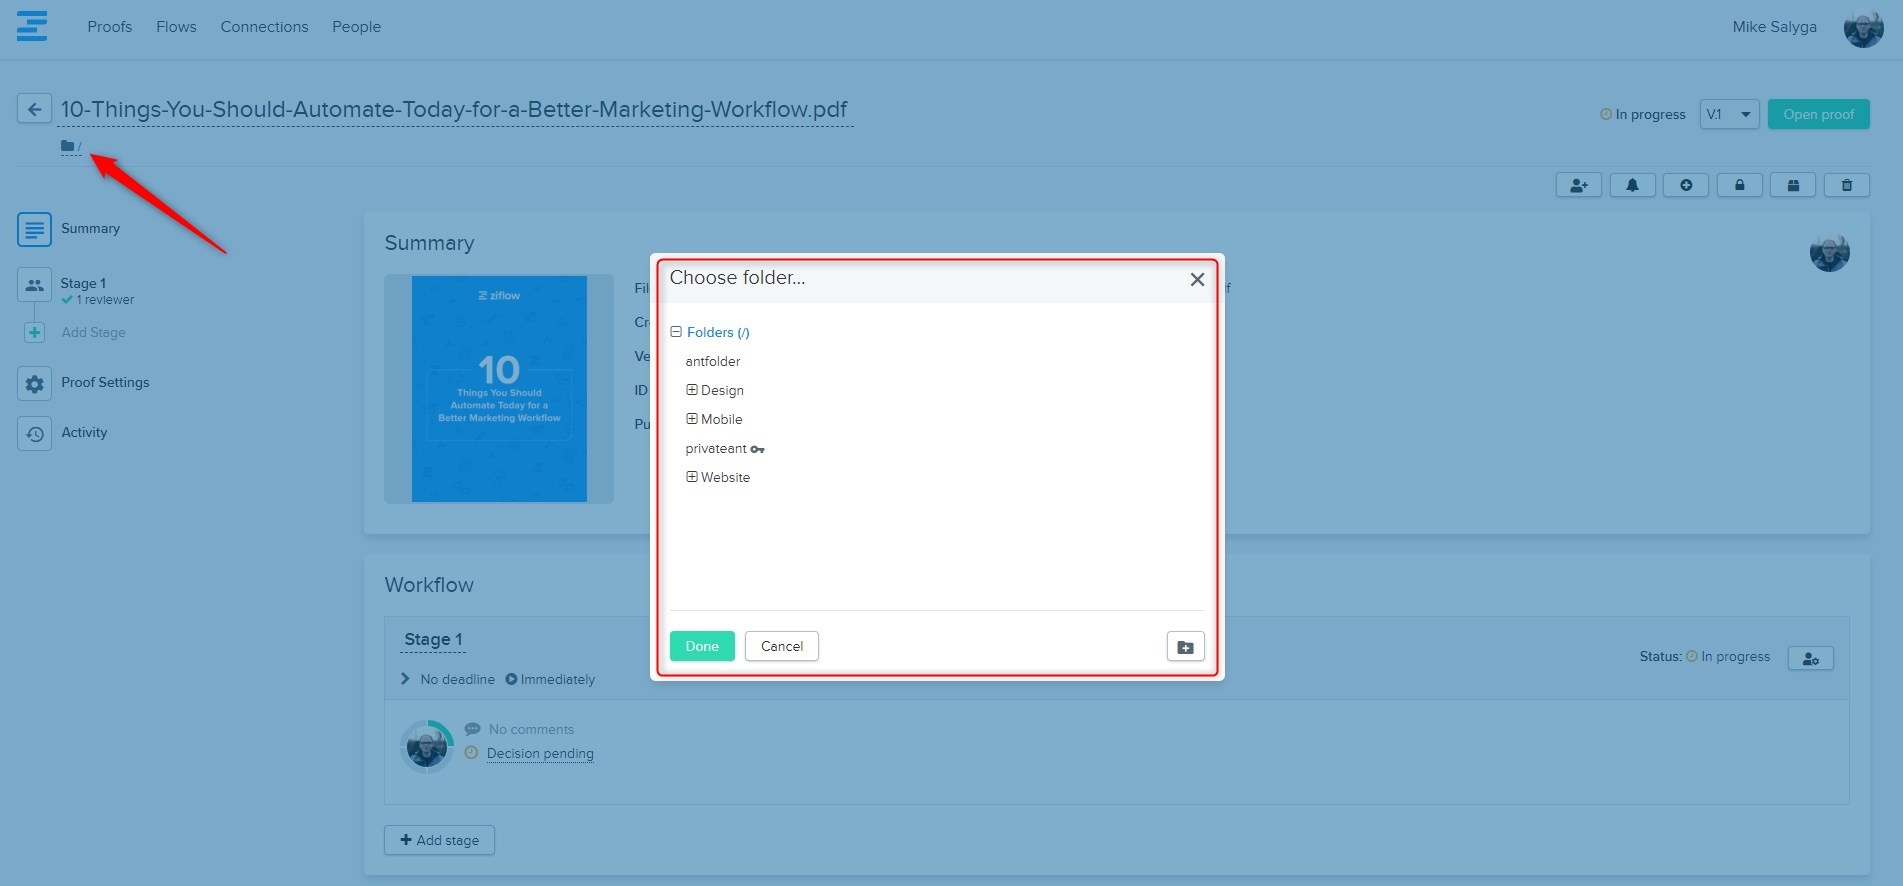Click the back arrow button
1903x886 pixels.
[34, 109]
